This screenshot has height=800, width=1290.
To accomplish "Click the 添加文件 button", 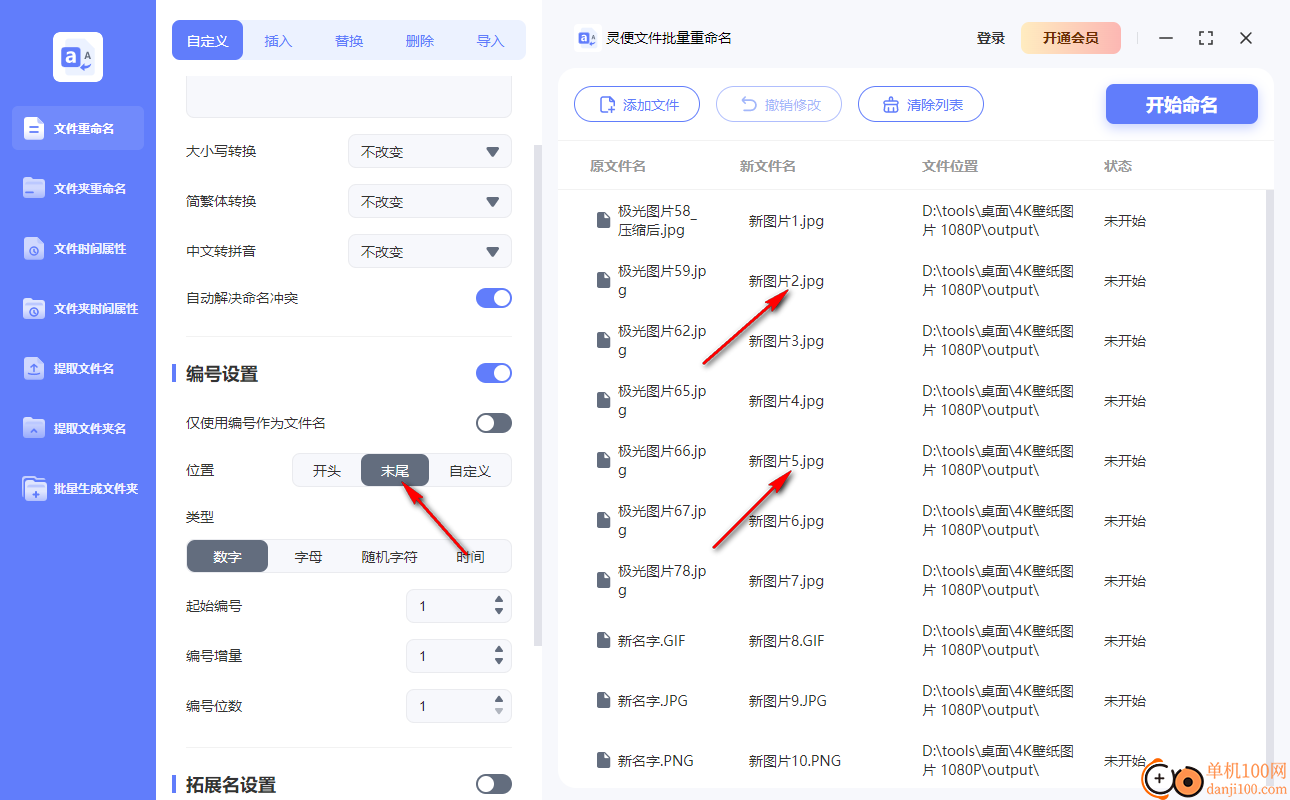I will [x=637, y=104].
